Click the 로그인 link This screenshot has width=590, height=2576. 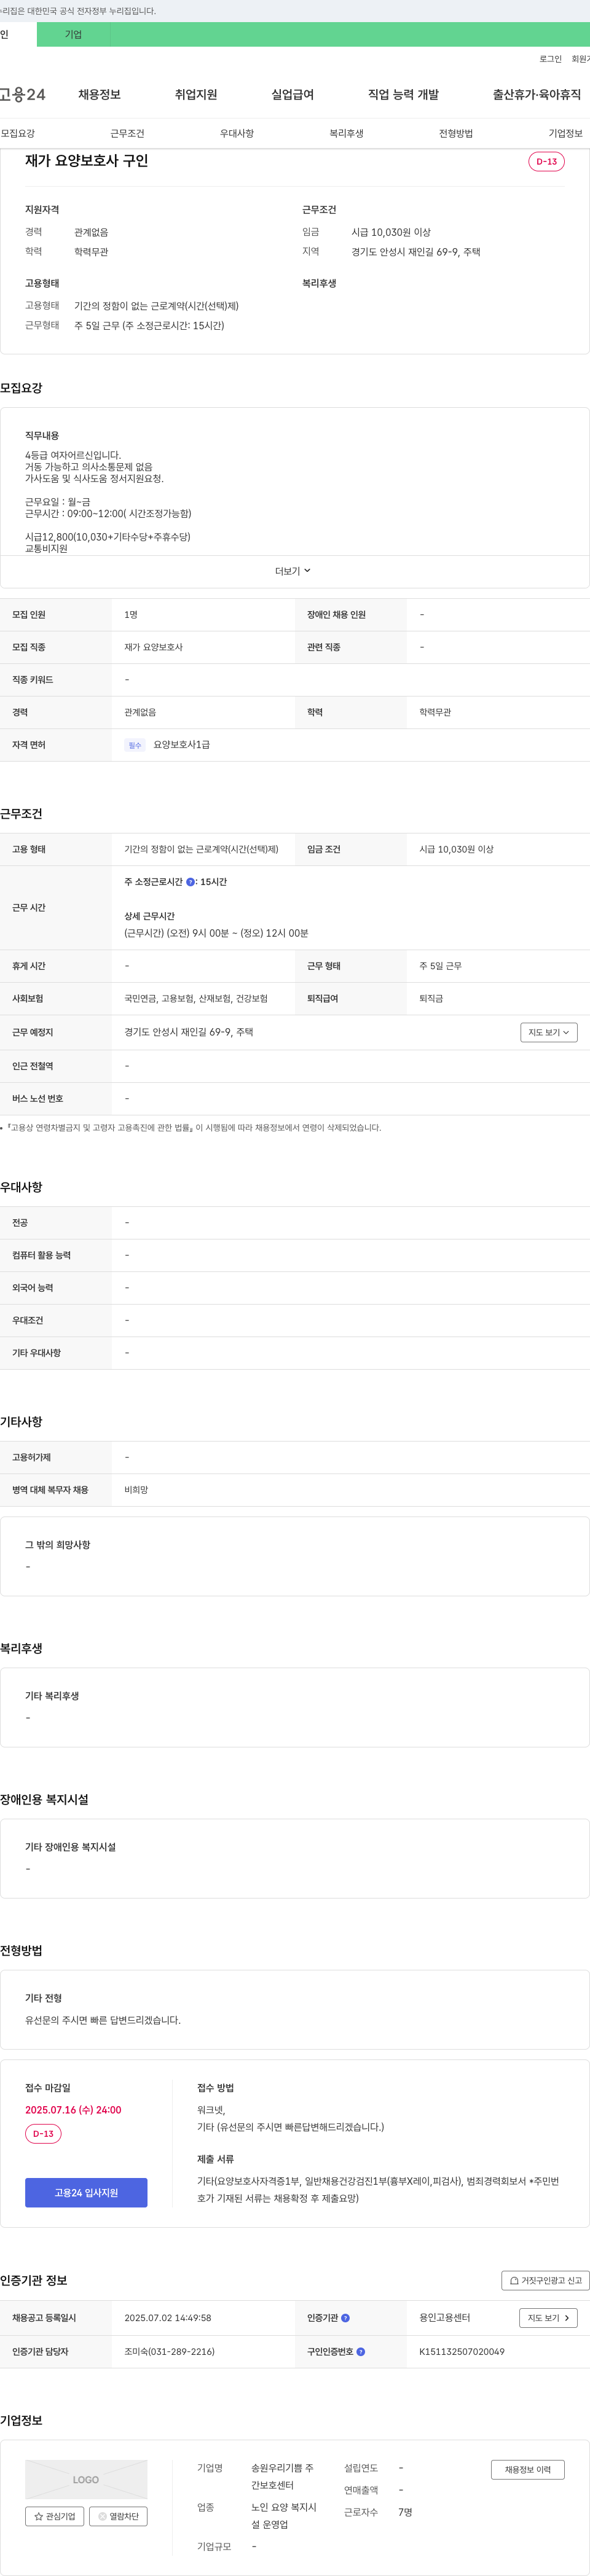(x=550, y=59)
